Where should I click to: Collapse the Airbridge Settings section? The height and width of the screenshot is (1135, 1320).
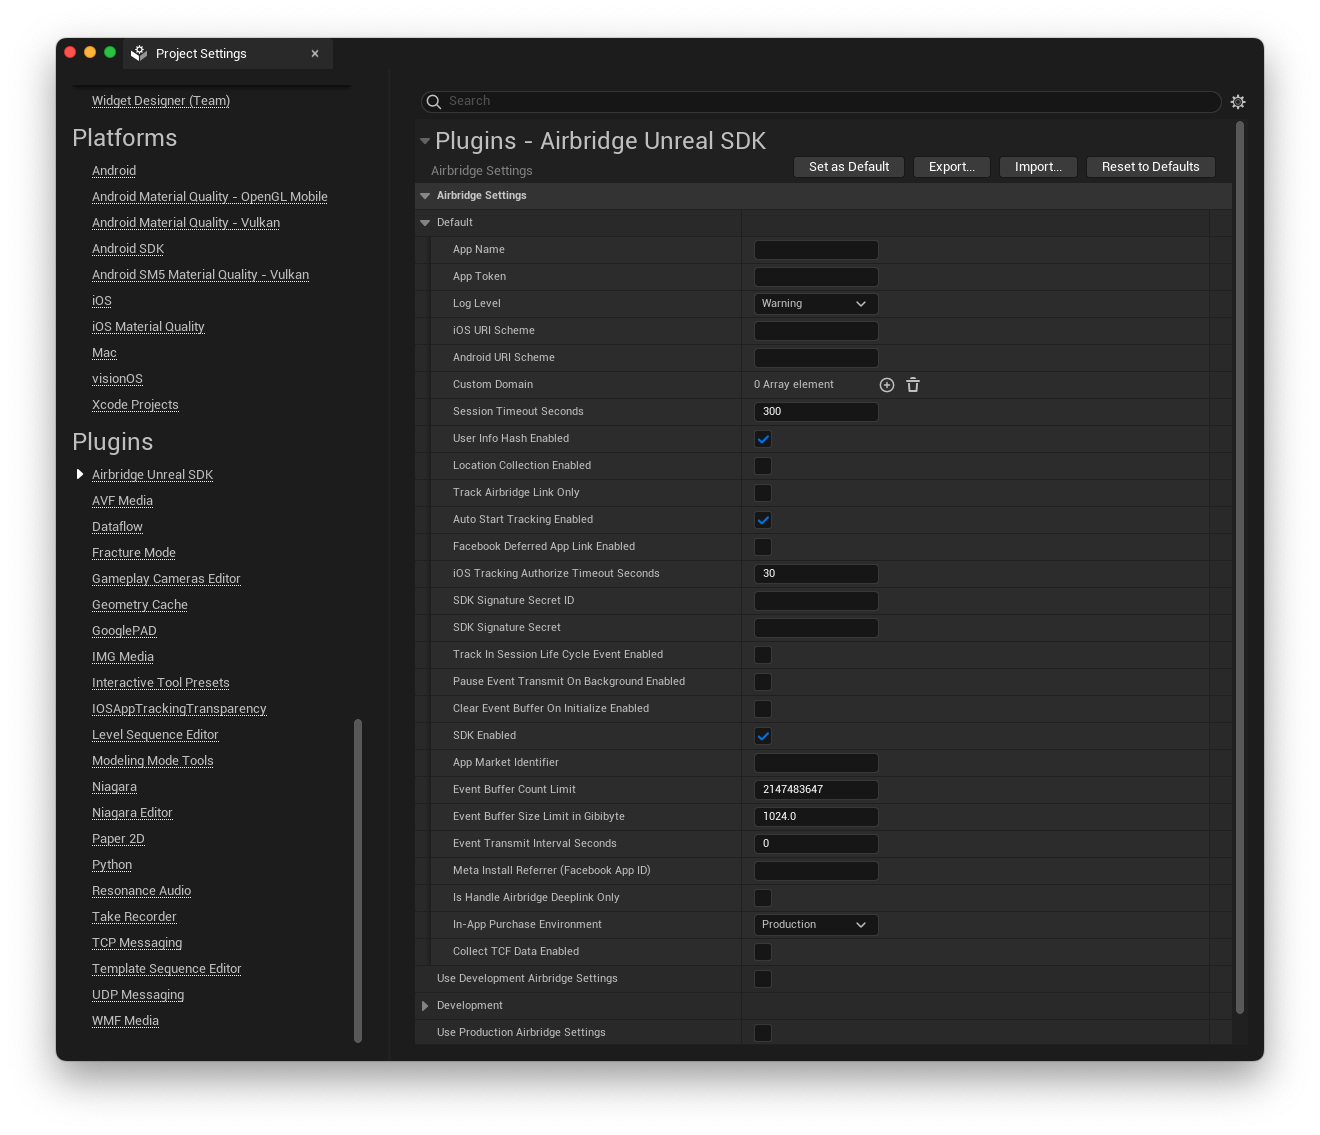(425, 196)
